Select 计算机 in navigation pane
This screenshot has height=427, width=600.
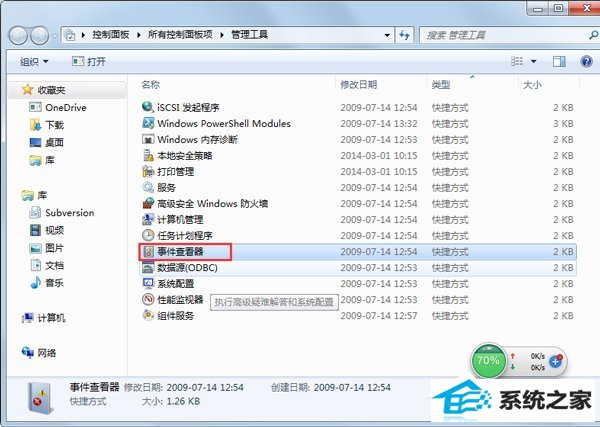[x=44, y=318]
